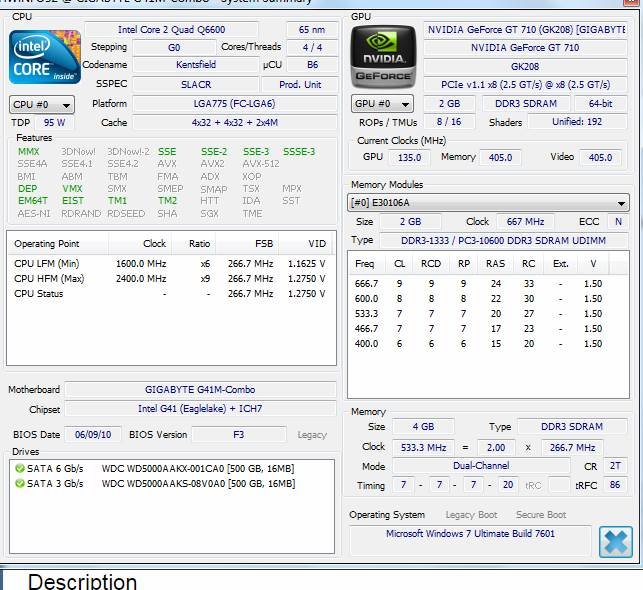
Task: Click the LGA775 (FC-LGA6) platform field
Action: point(234,104)
